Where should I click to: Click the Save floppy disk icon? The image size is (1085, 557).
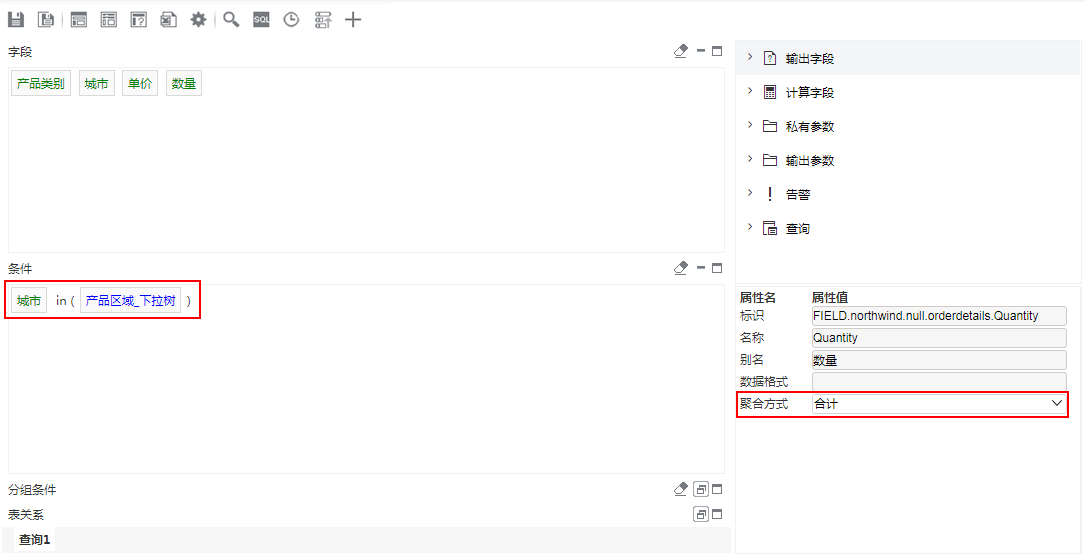(16, 19)
